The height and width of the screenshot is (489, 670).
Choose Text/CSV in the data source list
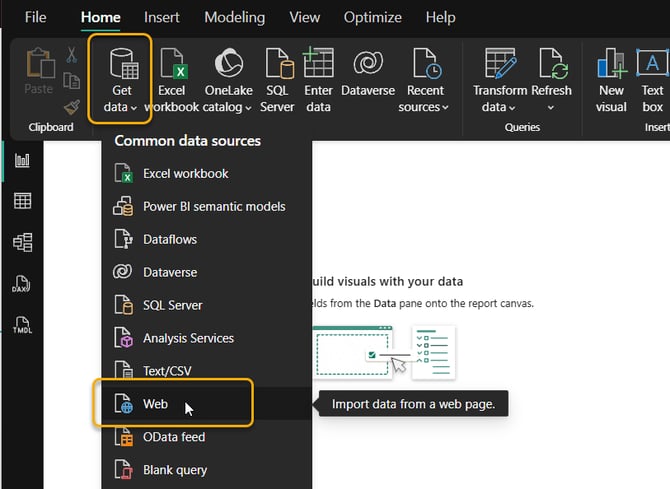pyautogui.click(x=167, y=371)
